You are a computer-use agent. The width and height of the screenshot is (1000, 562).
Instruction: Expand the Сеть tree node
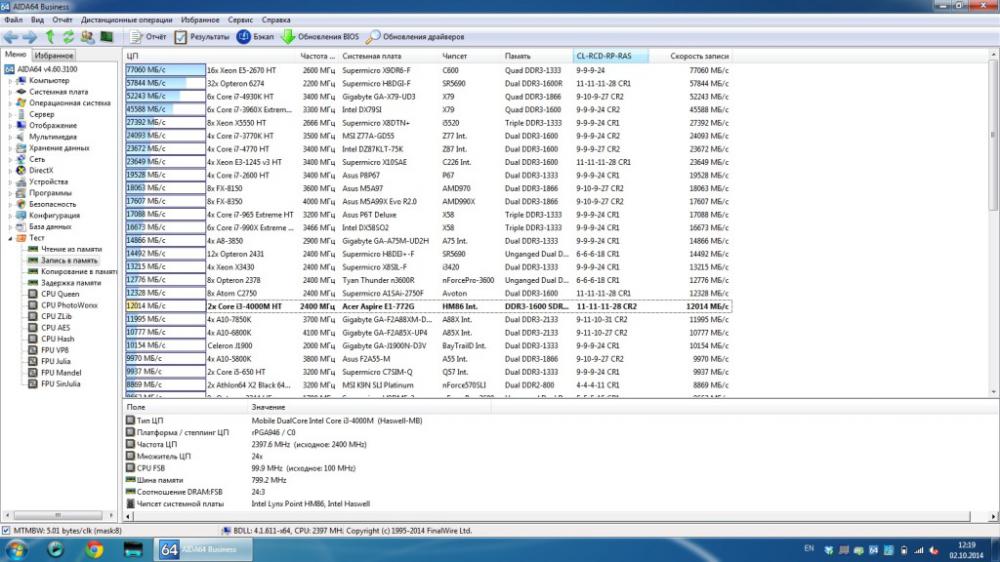[x=10, y=159]
